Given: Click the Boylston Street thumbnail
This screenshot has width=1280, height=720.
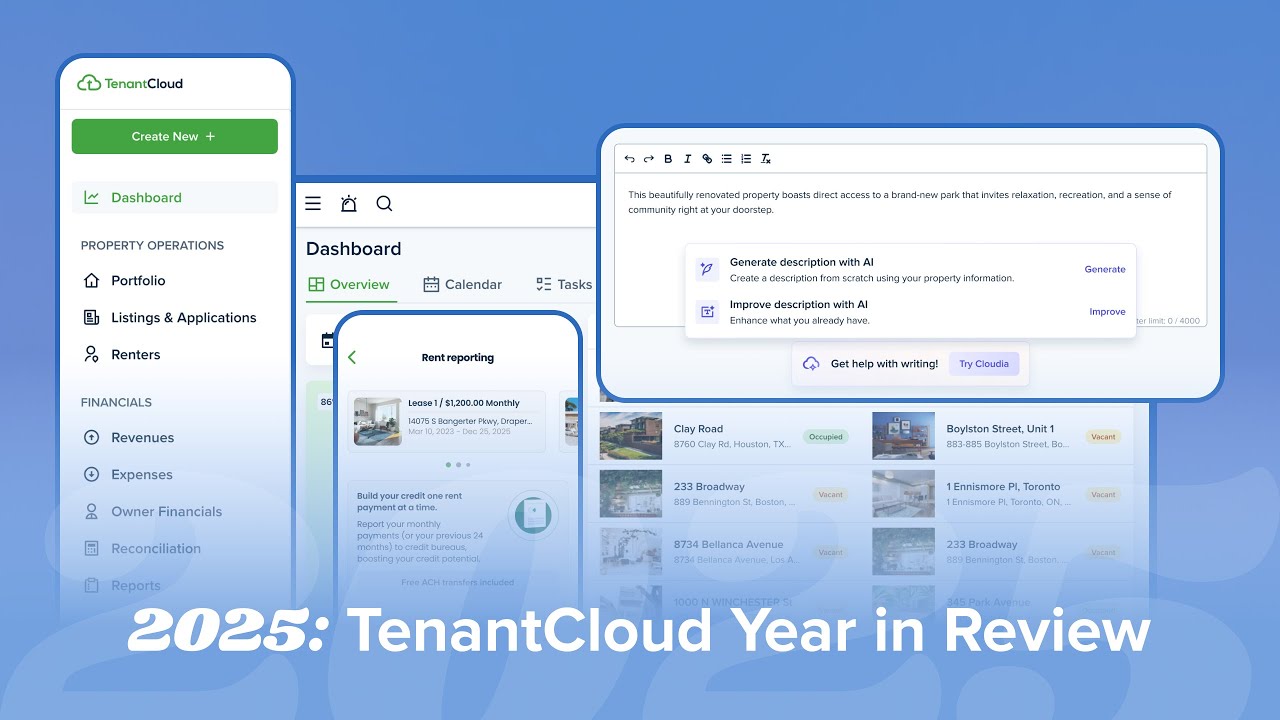Looking at the screenshot, I should pos(903,436).
